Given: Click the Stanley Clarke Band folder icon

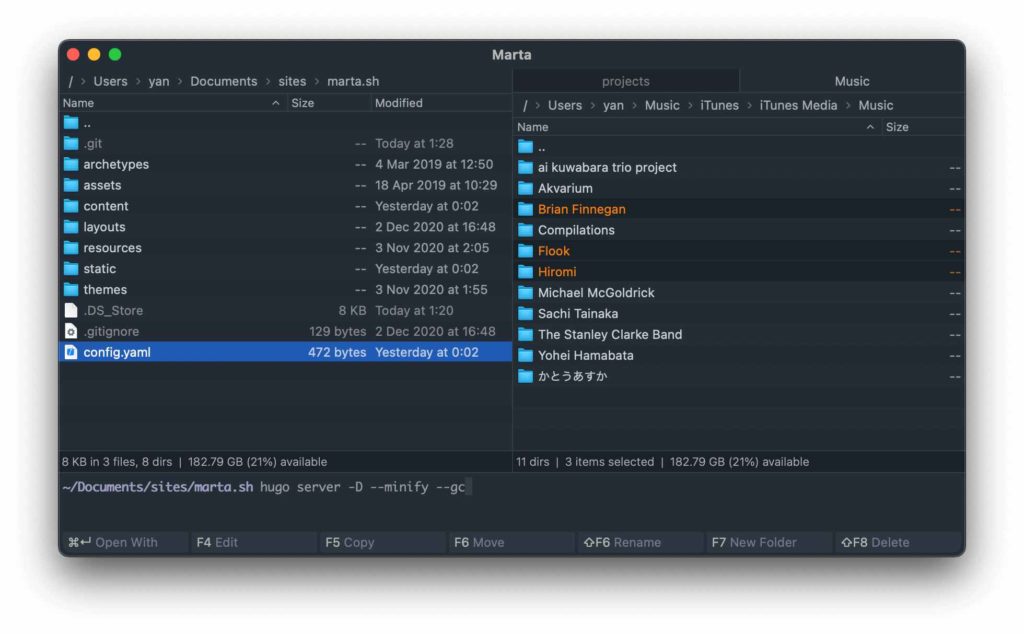Looking at the screenshot, I should 526,335.
